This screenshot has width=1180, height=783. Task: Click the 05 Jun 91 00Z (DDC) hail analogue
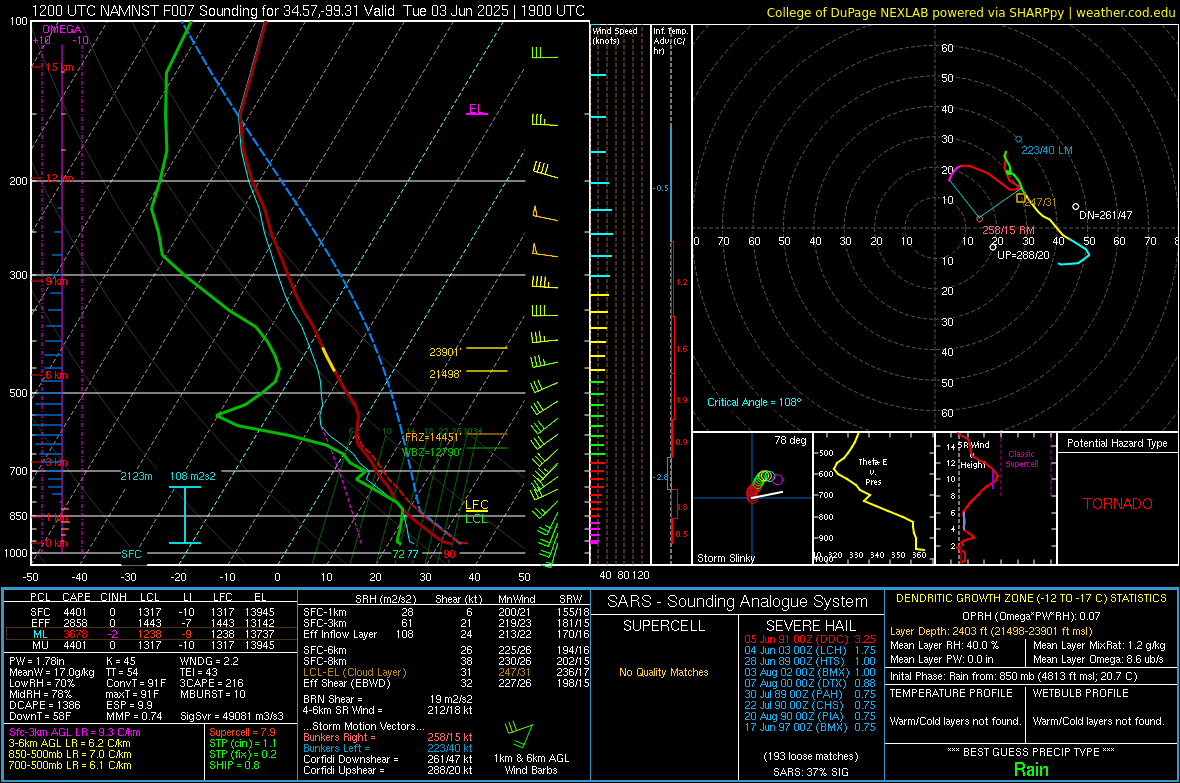810,639
